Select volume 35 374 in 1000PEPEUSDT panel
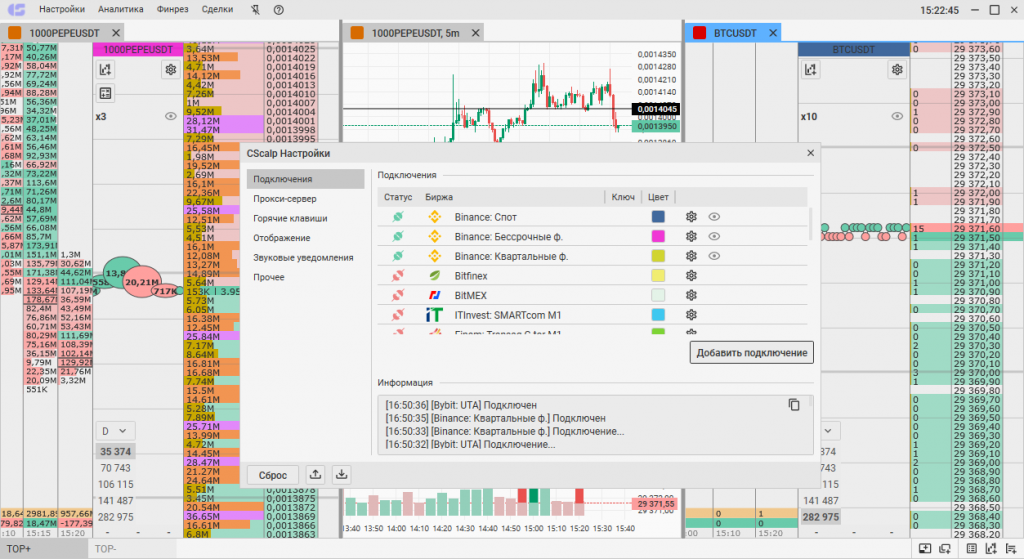Viewport: 1024px width, 559px height. tap(116, 451)
